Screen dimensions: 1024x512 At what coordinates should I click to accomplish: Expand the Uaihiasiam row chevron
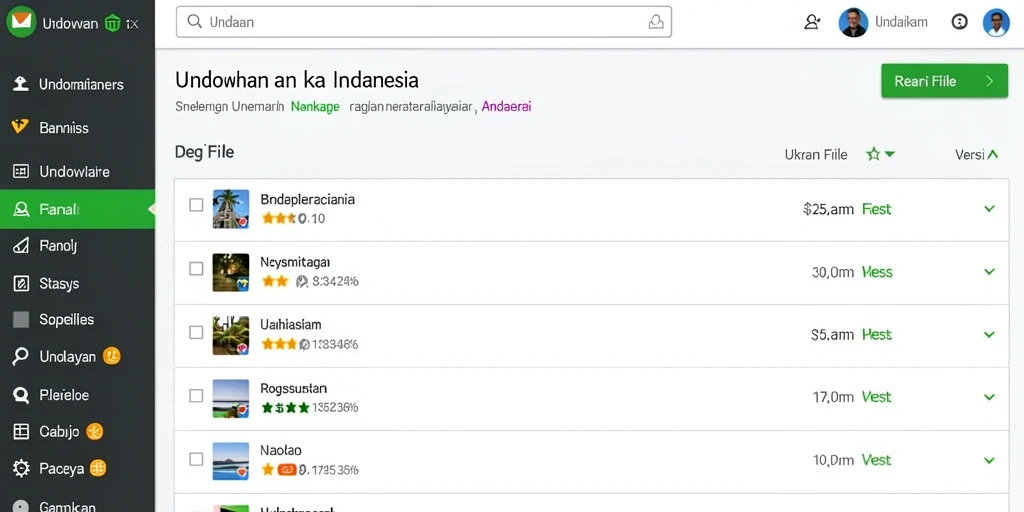click(x=989, y=334)
